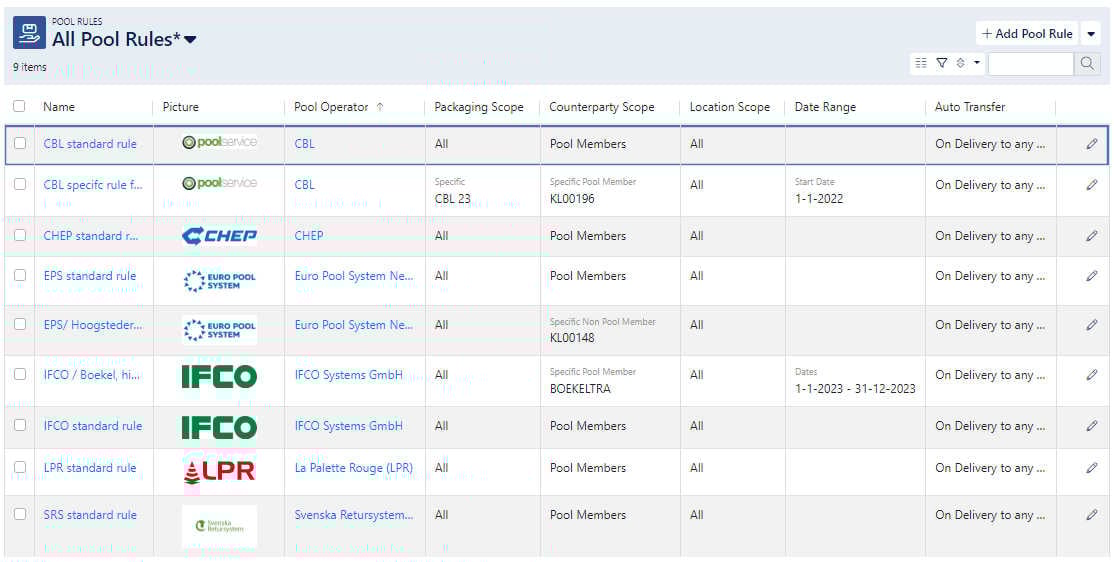The width and height of the screenshot is (1114, 562).
Task: Click the sort arrow beside Pool Operator header
Action: (380, 107)
